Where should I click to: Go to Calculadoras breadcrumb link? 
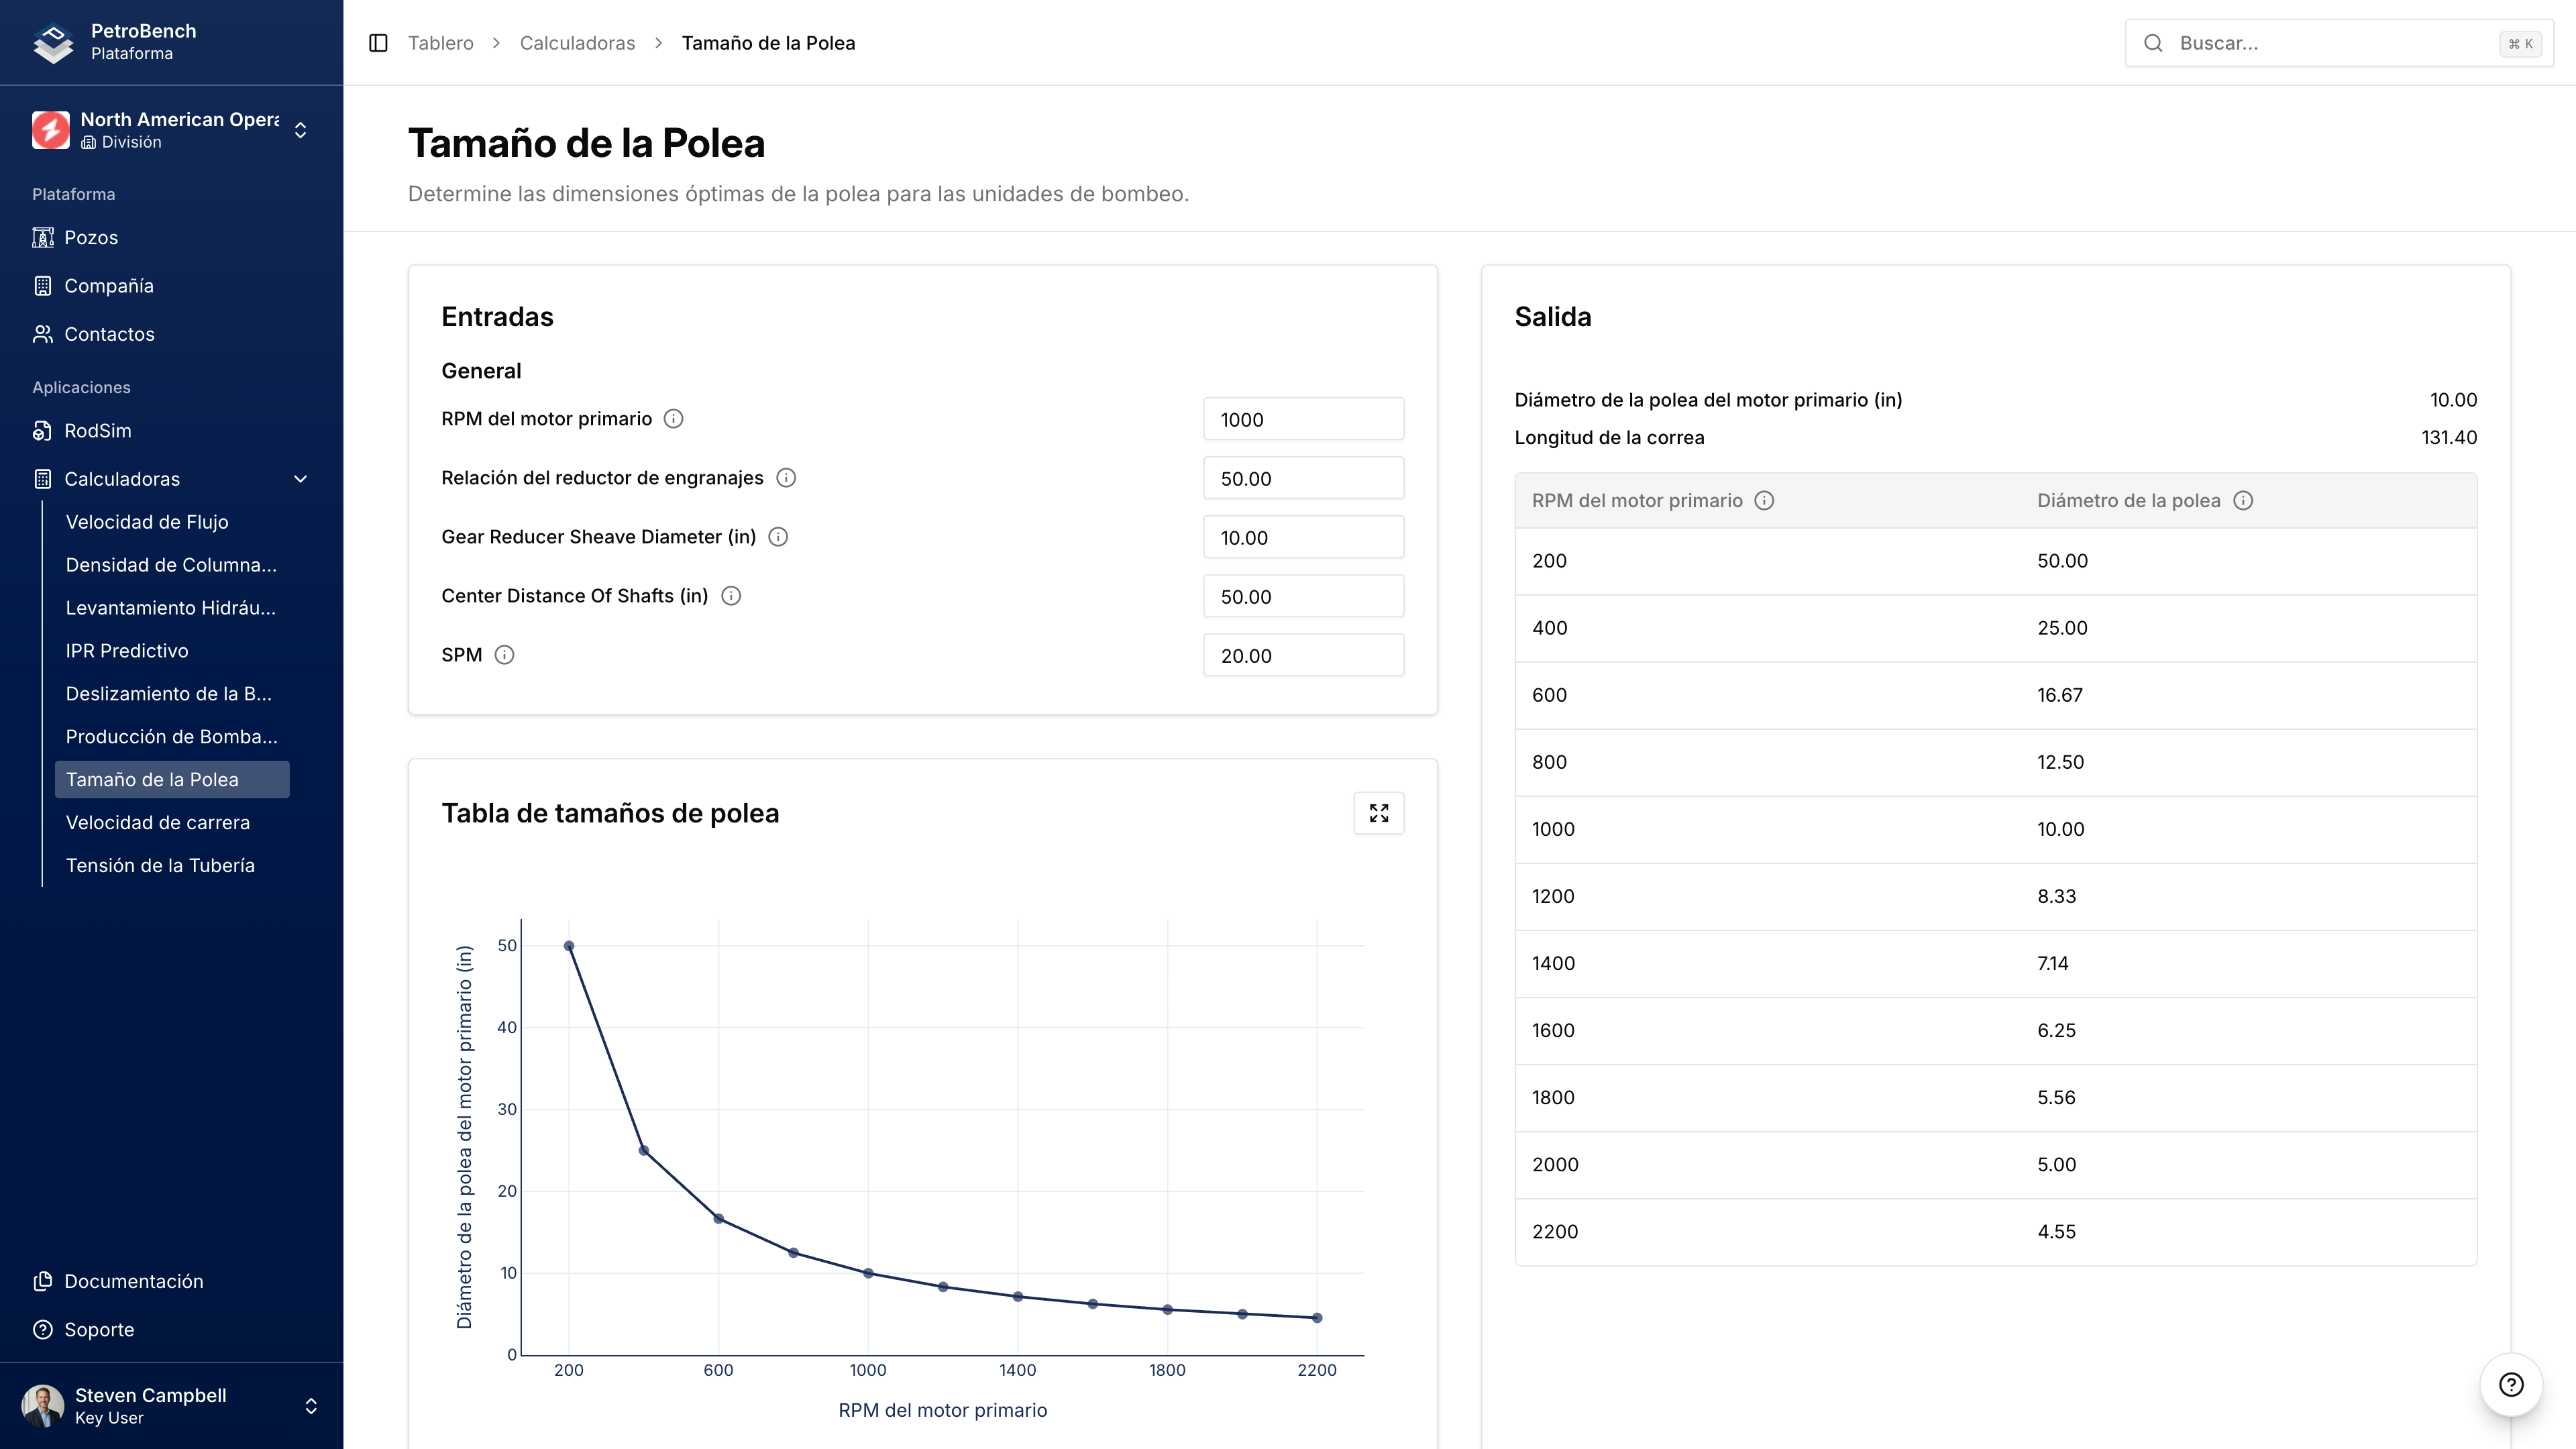pyautogui.click(x=577, y=43)
